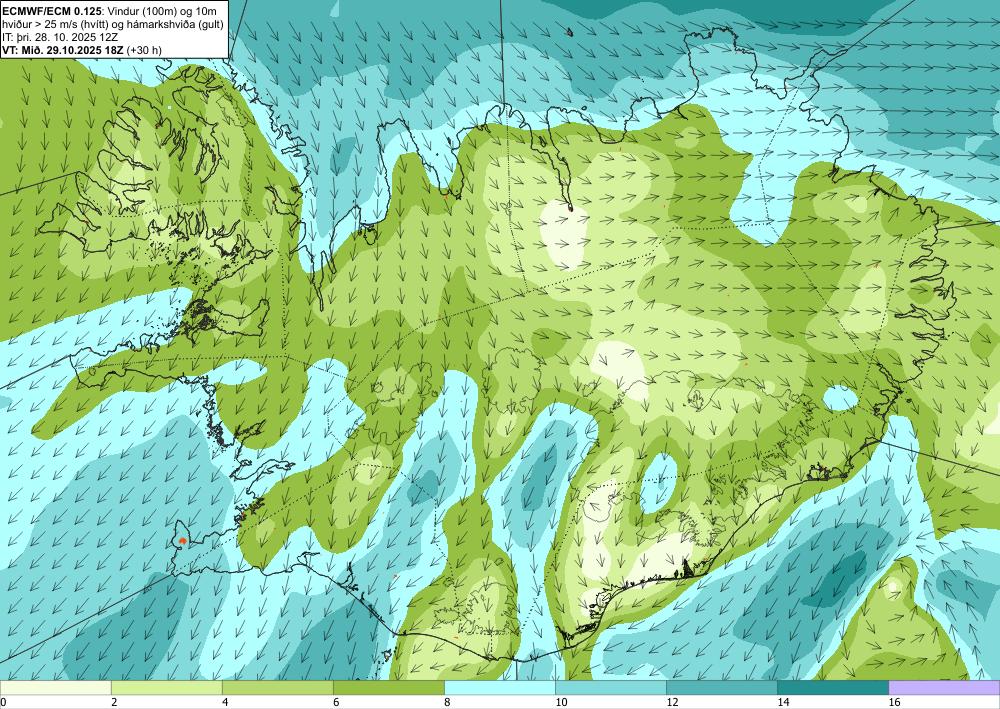Pick the 12–14 m/s teal legend segment
The height and width of the screenshot is (709, 1000).
[x=721, y=688]
